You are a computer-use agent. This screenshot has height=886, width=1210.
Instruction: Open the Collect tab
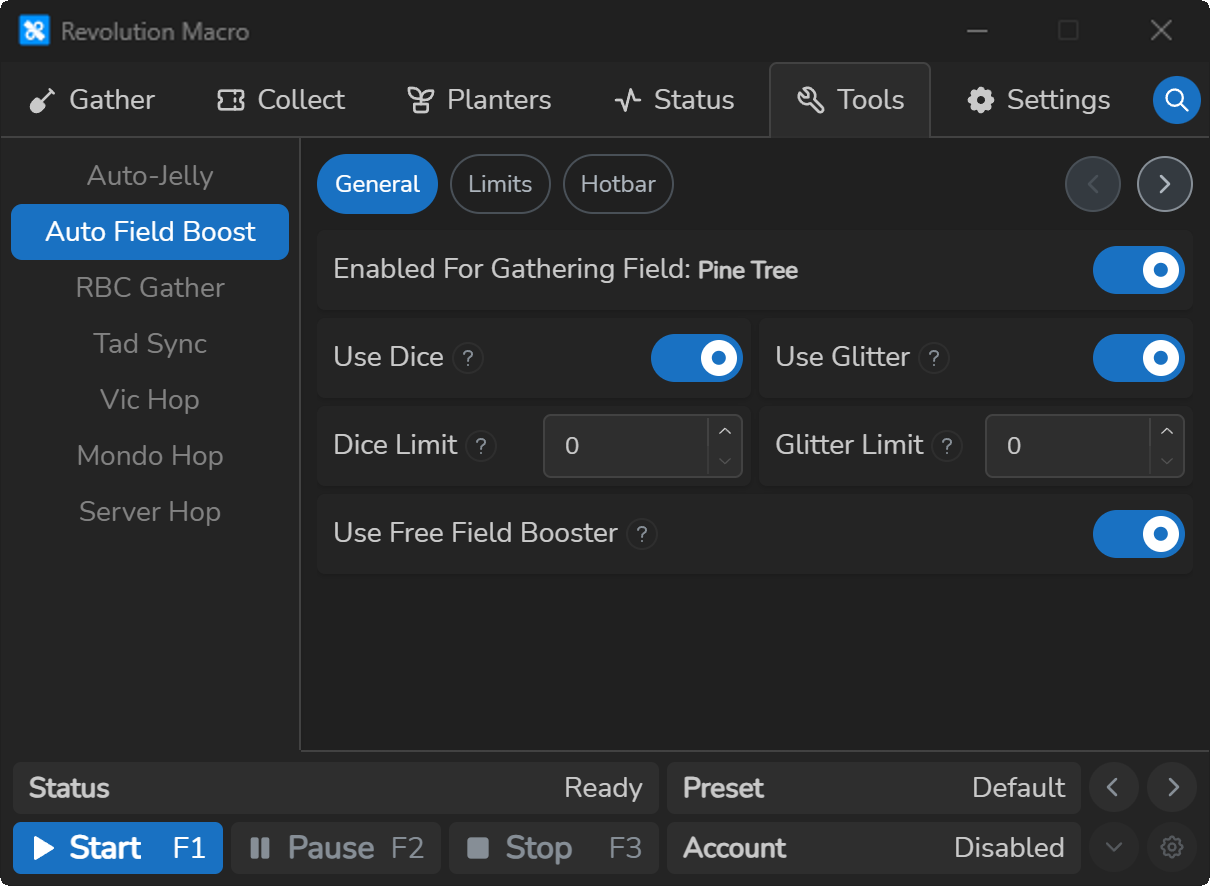pos(281,100)
